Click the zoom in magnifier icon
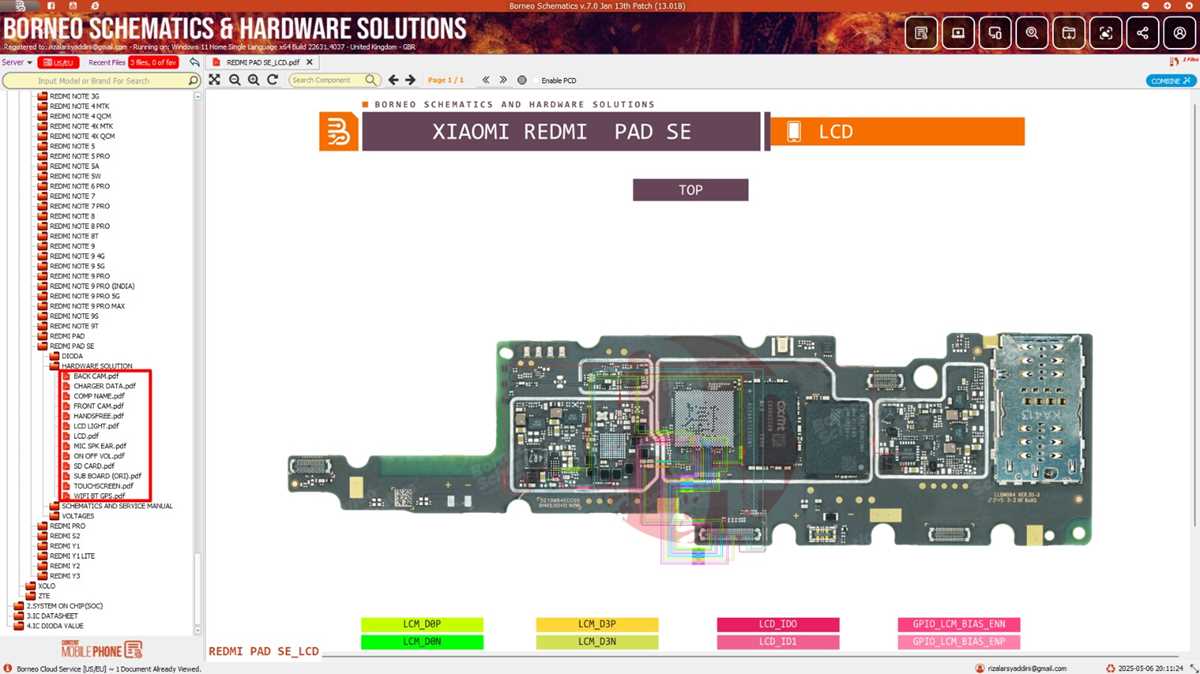 point(253,80)
